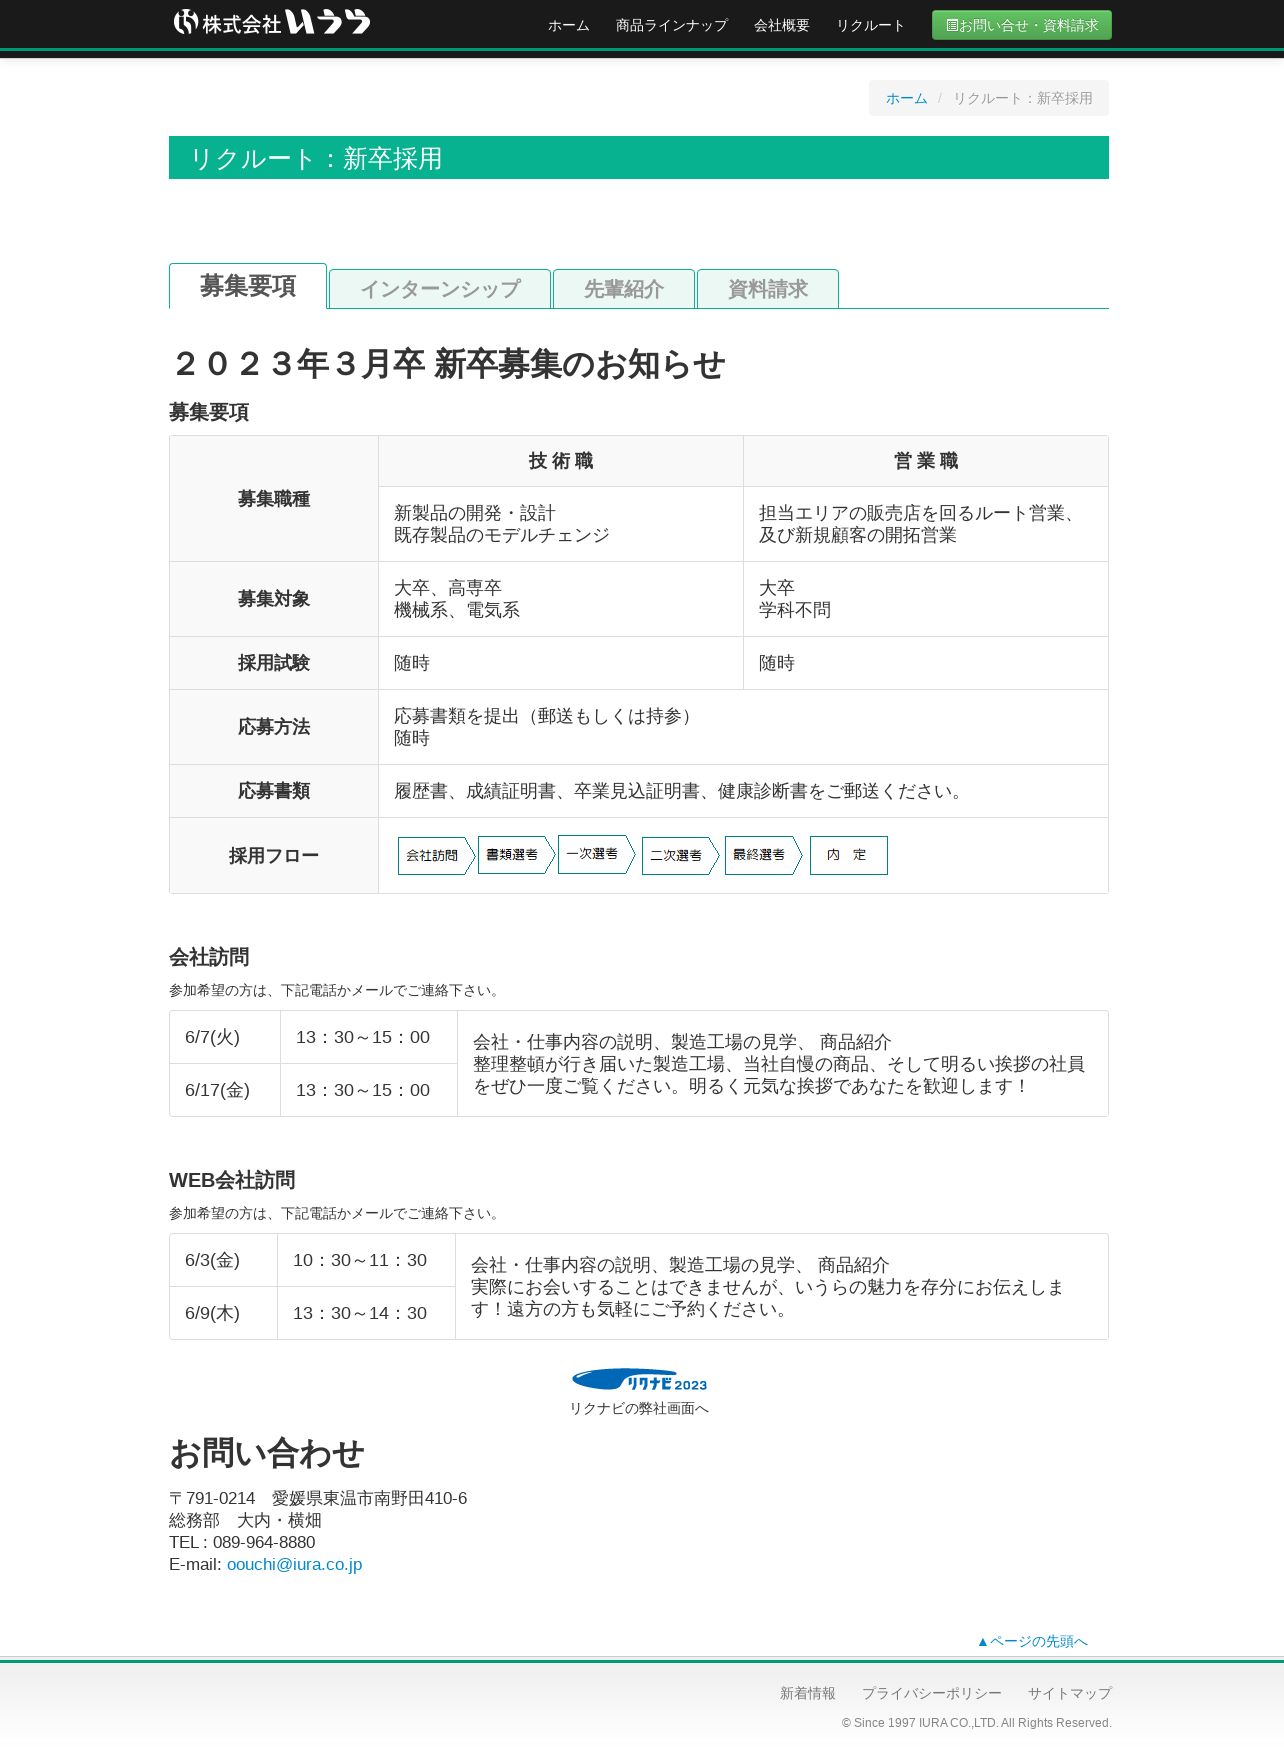This screenshot has width=1284, height=1763.
Task: Click the 新製品の開発・設計 job description cell
Action: [561, 524]
